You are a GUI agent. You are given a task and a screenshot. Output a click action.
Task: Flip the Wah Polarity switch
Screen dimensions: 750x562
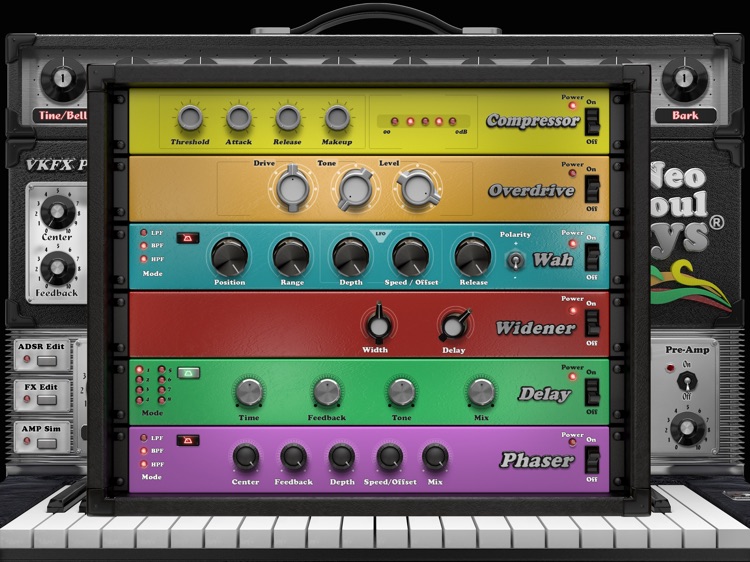(x=515, y=261)
